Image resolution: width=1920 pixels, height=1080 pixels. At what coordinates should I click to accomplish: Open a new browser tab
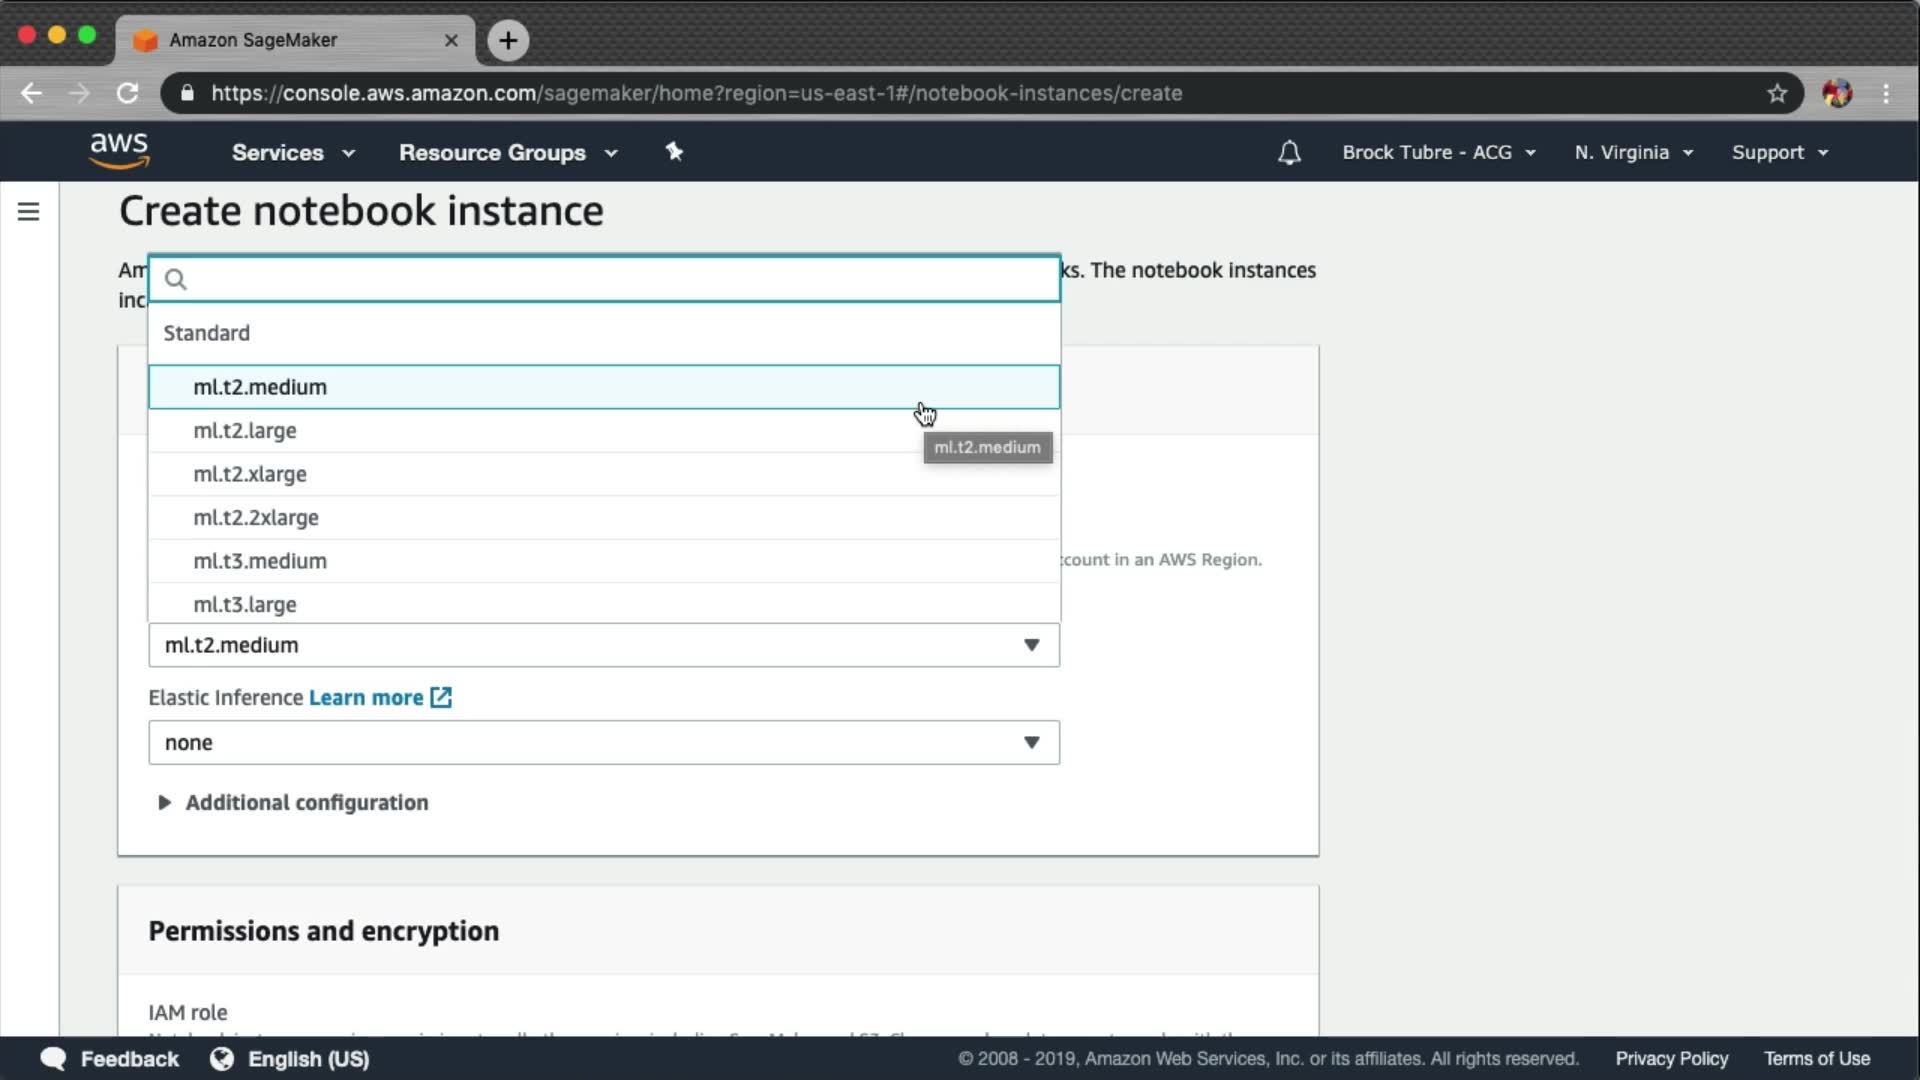click(x=508, y=40)
